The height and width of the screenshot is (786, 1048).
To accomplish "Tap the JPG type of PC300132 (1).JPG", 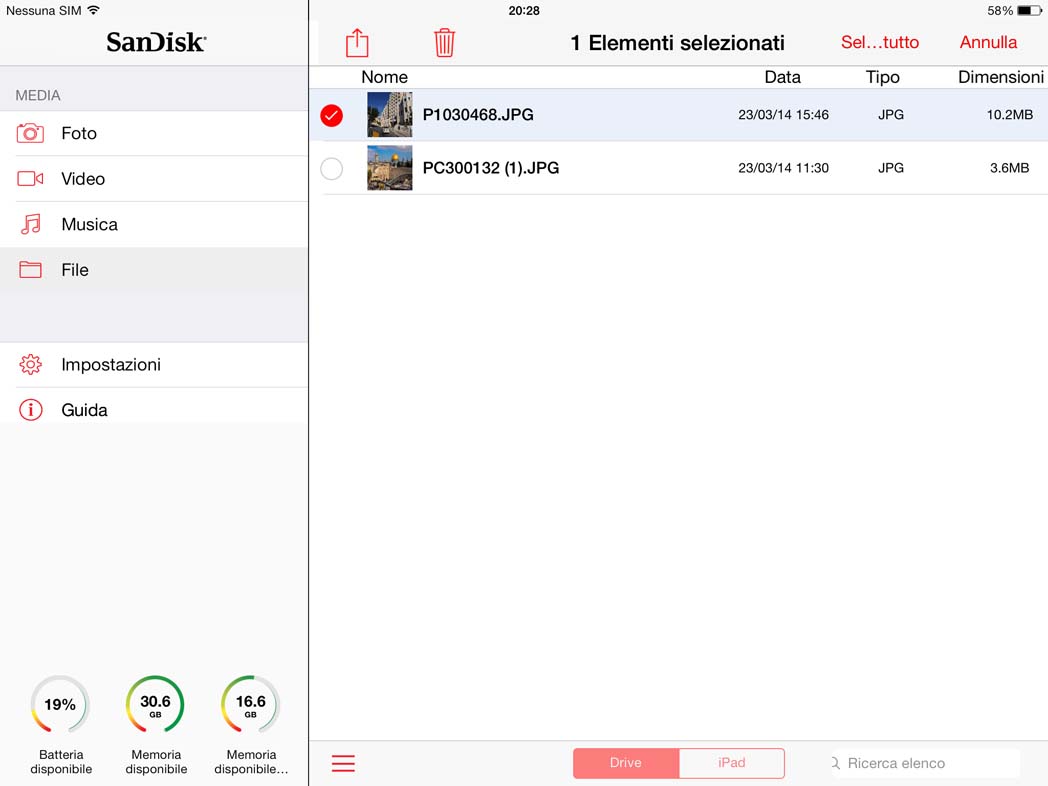I will click(x=891, y=168).
